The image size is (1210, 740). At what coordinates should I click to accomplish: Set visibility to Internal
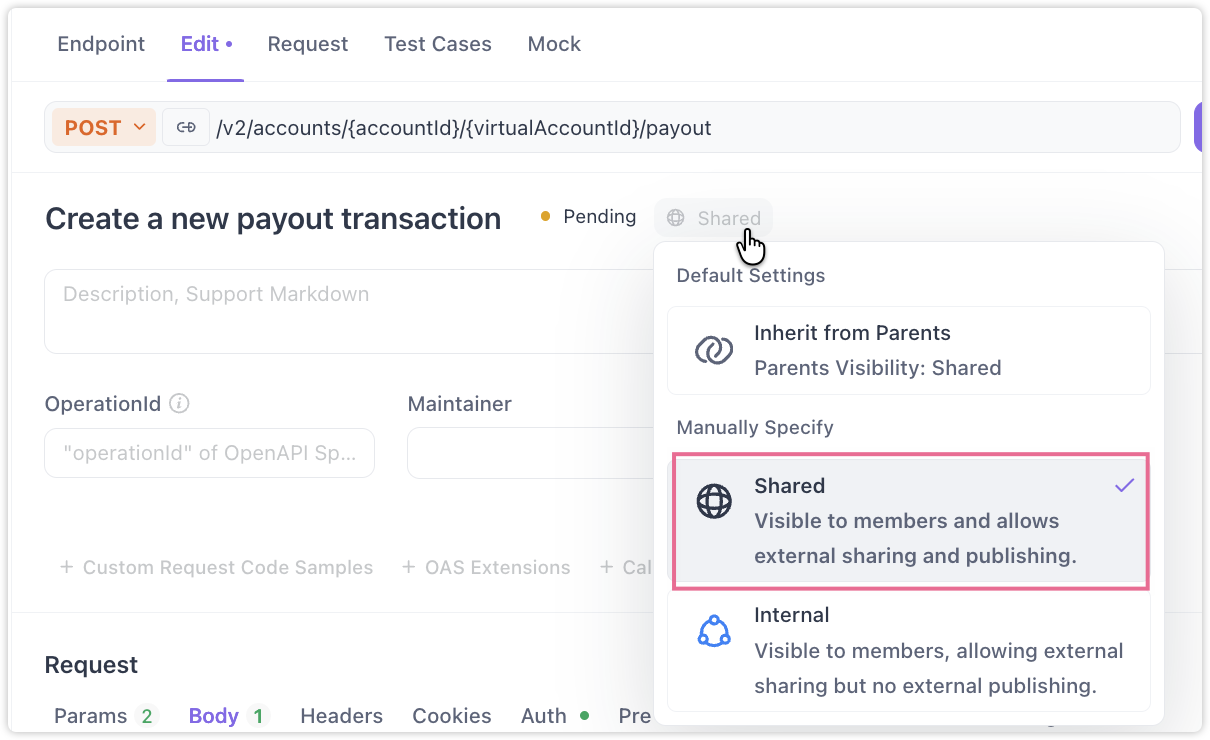pyautogui.click(x=908, y=650)
